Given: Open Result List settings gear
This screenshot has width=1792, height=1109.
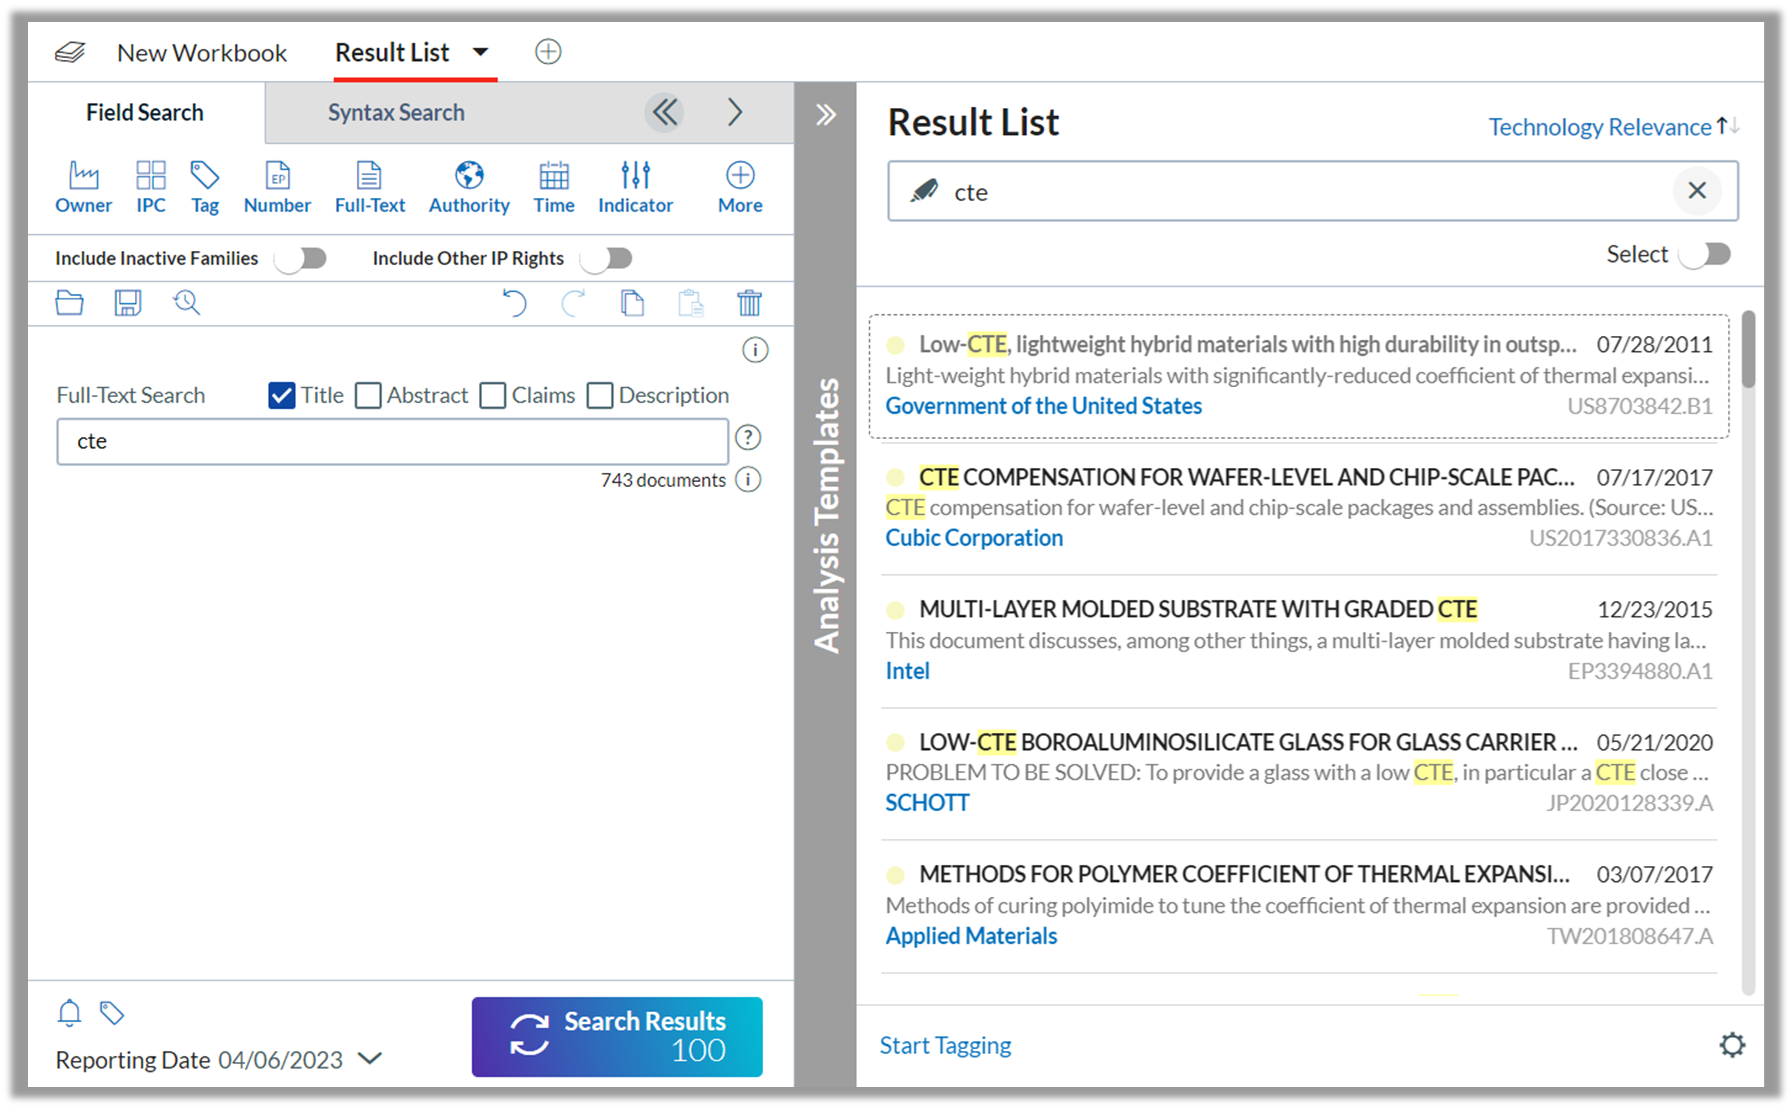Looking at the screenshot, I should [x=1732, y=1045].
